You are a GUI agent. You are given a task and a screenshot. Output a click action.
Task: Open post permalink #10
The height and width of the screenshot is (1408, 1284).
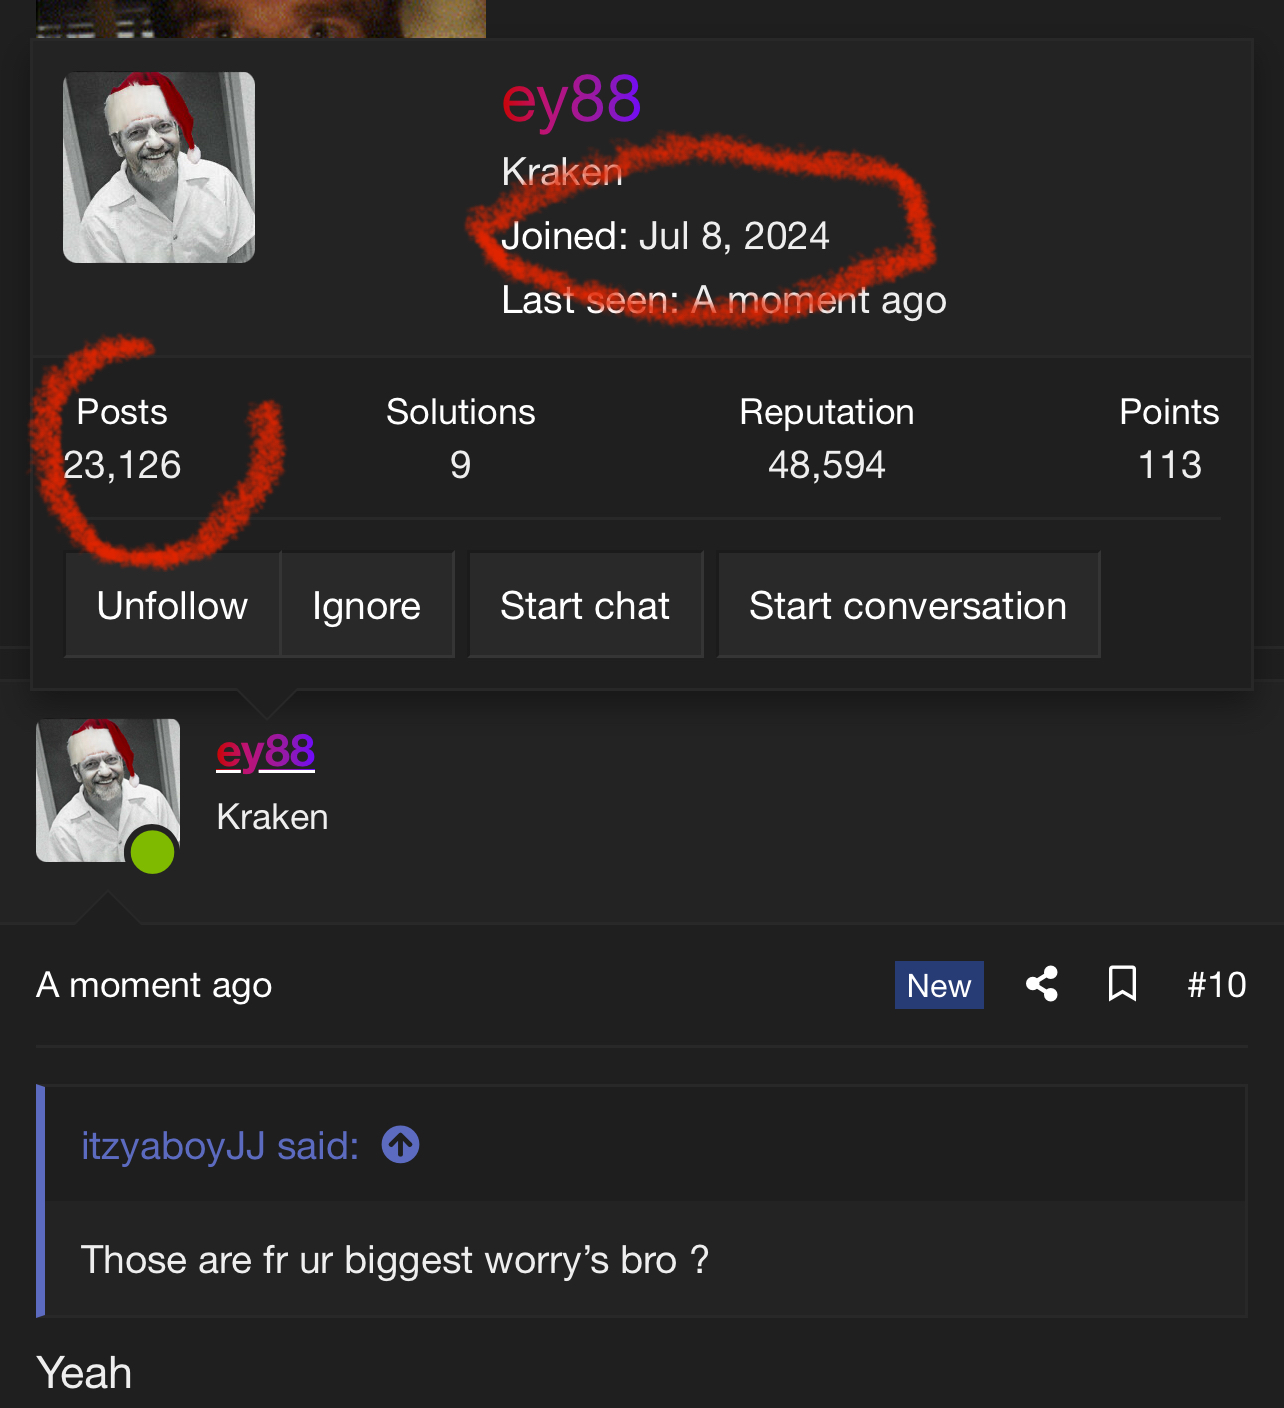[1216, 985]
